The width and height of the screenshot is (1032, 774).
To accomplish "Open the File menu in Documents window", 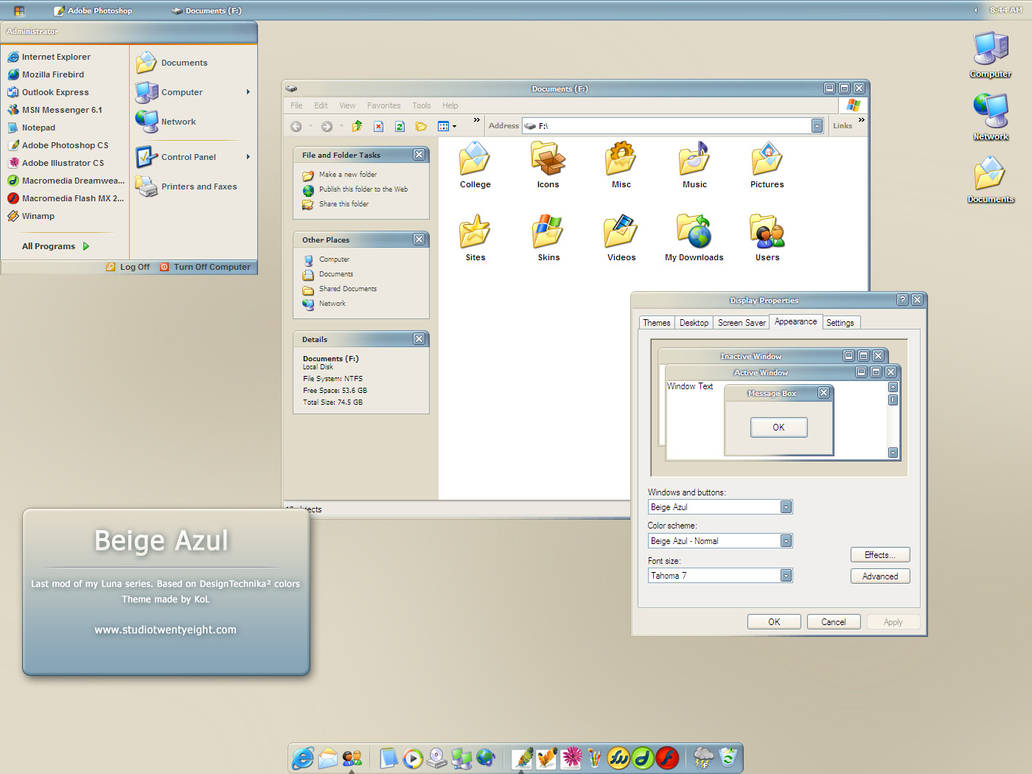I will [x=297, y=105].
